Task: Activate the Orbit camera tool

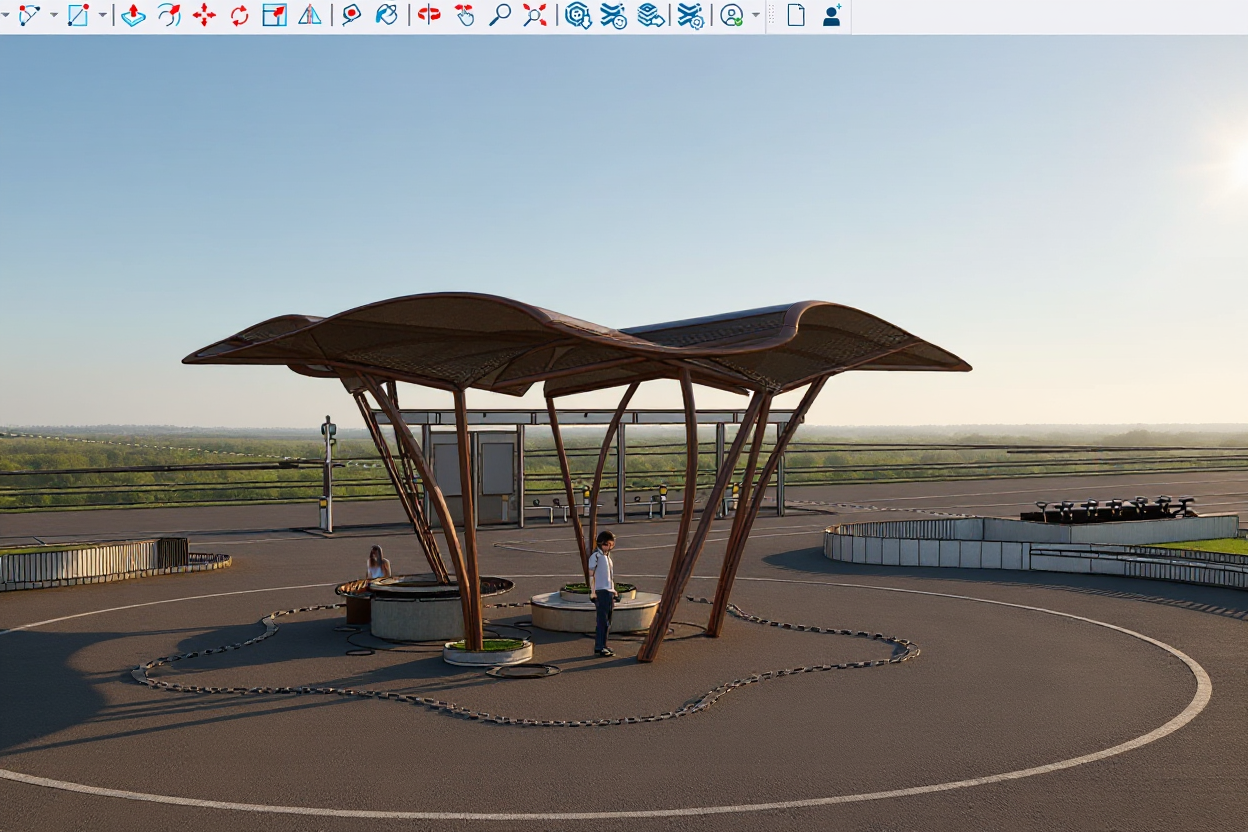Action: coord(429,15)
